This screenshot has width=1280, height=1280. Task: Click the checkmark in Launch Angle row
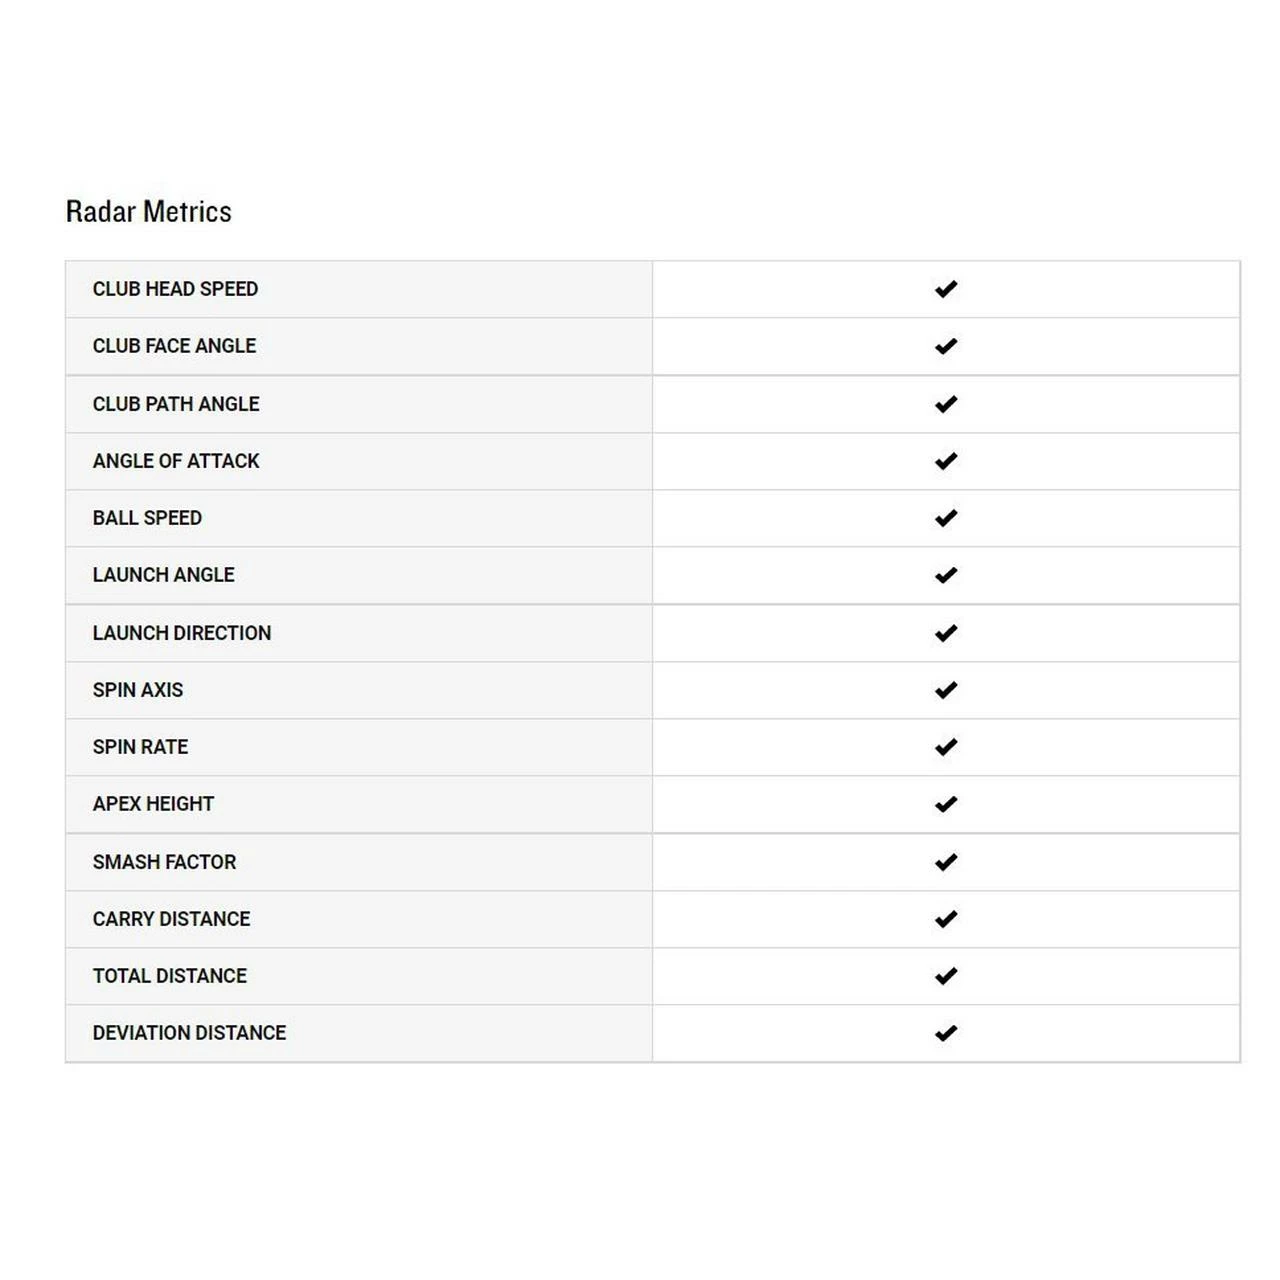click(946, 575)
